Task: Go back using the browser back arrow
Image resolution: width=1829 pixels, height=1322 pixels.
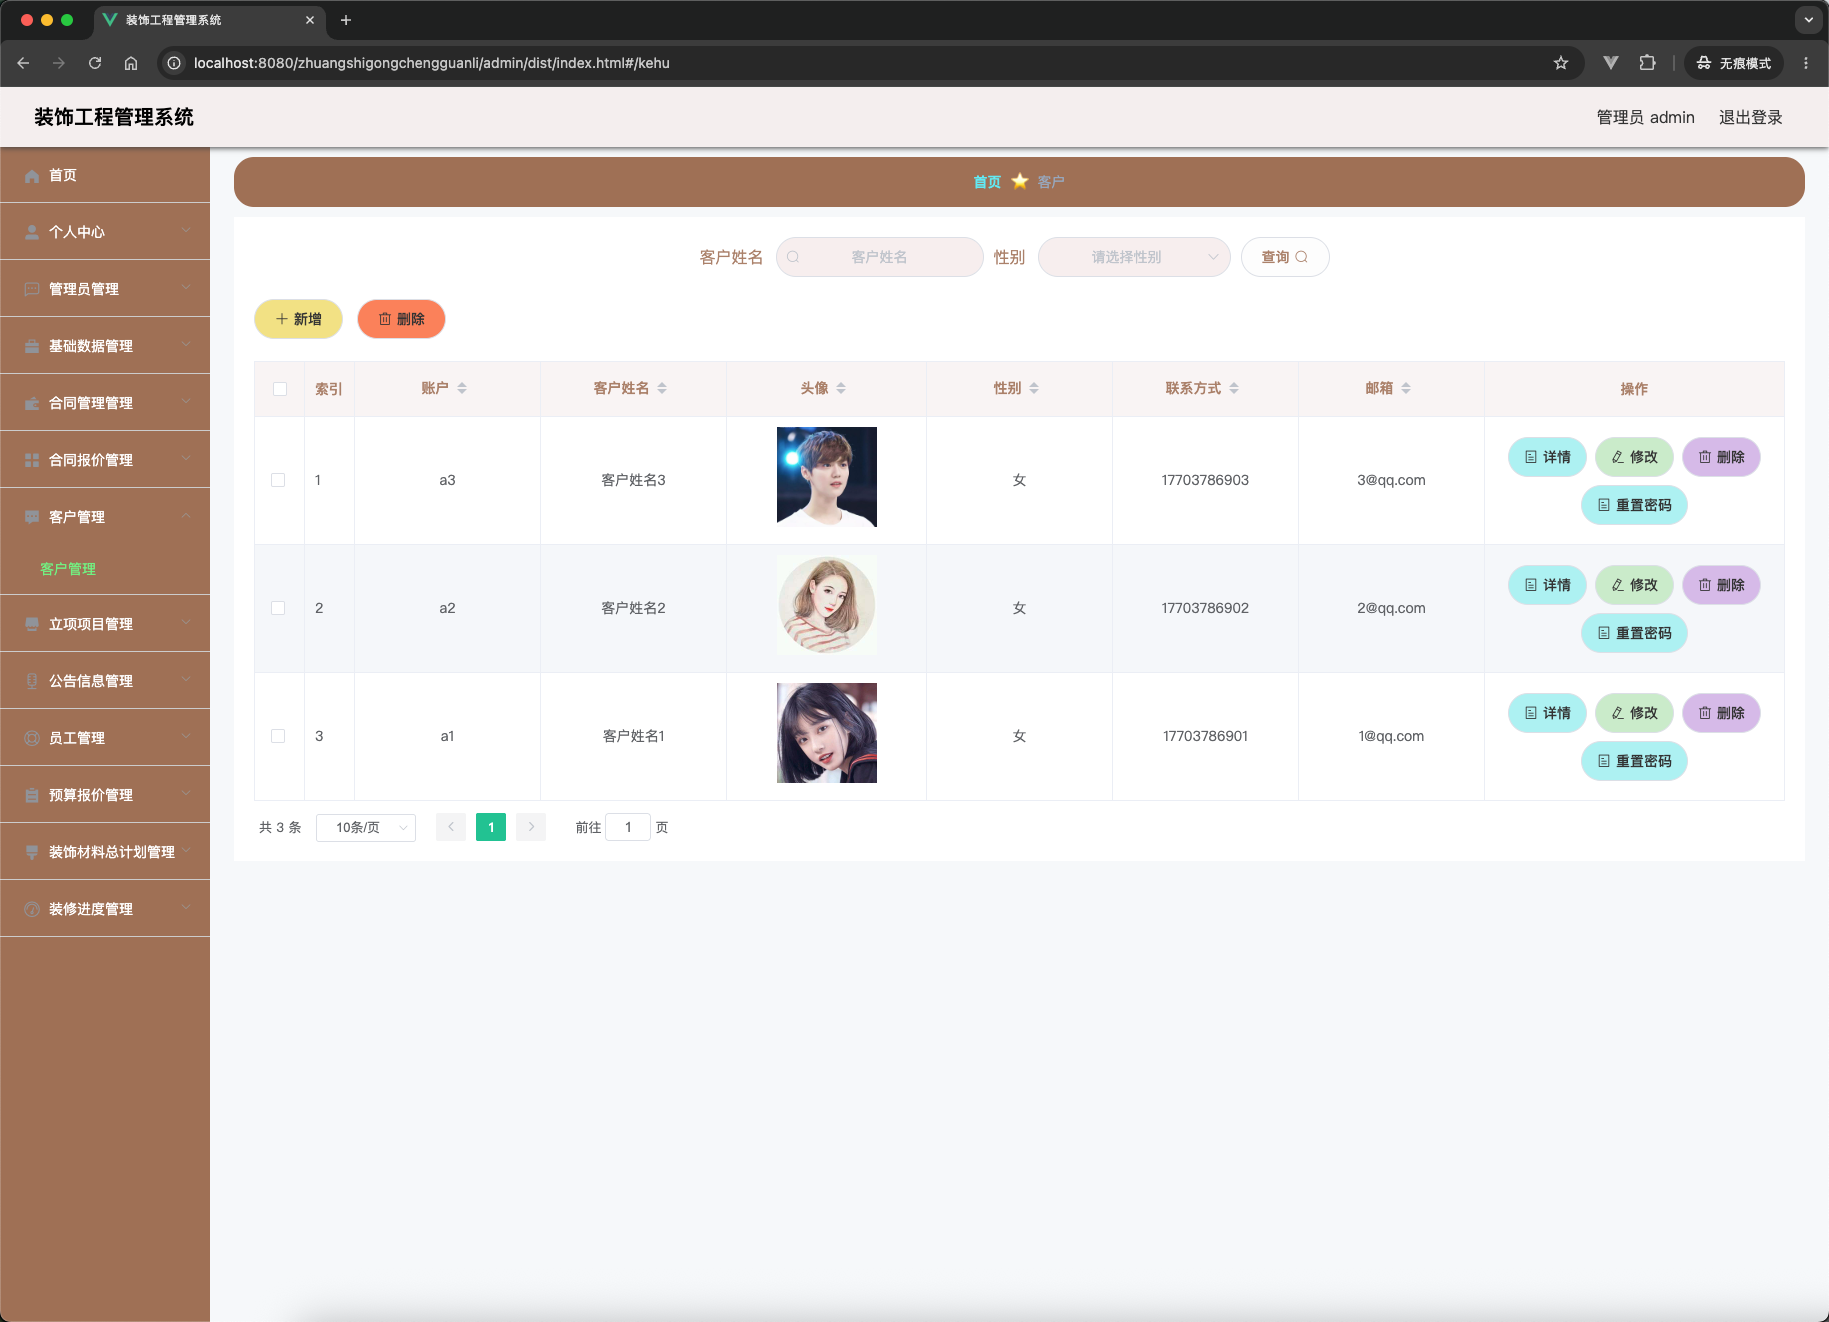Action: tap(23, 63)
